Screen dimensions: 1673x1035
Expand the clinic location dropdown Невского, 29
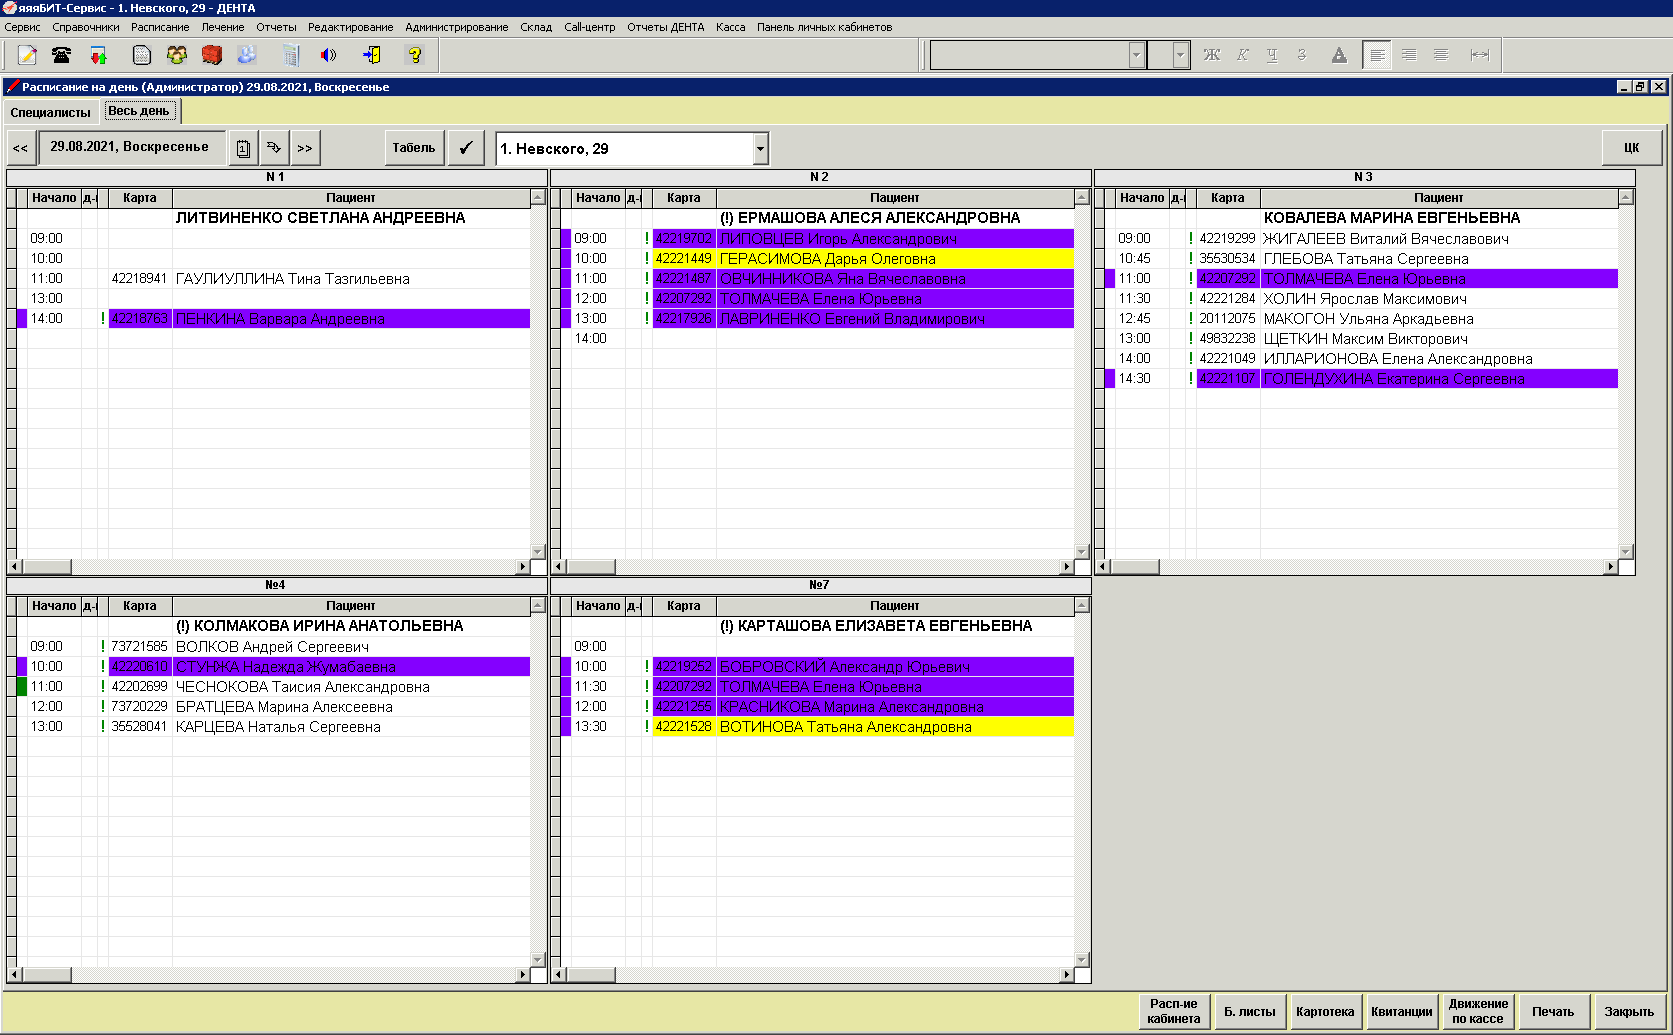click(x=760, y=149)
